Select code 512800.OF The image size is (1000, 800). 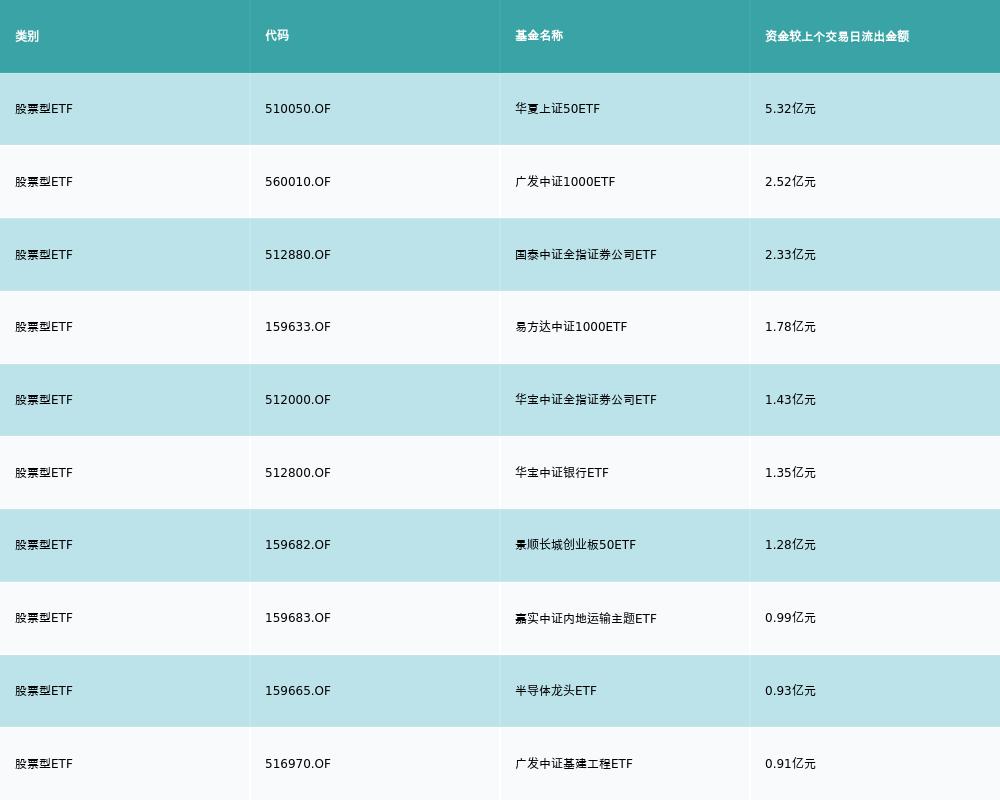[298, 473]
